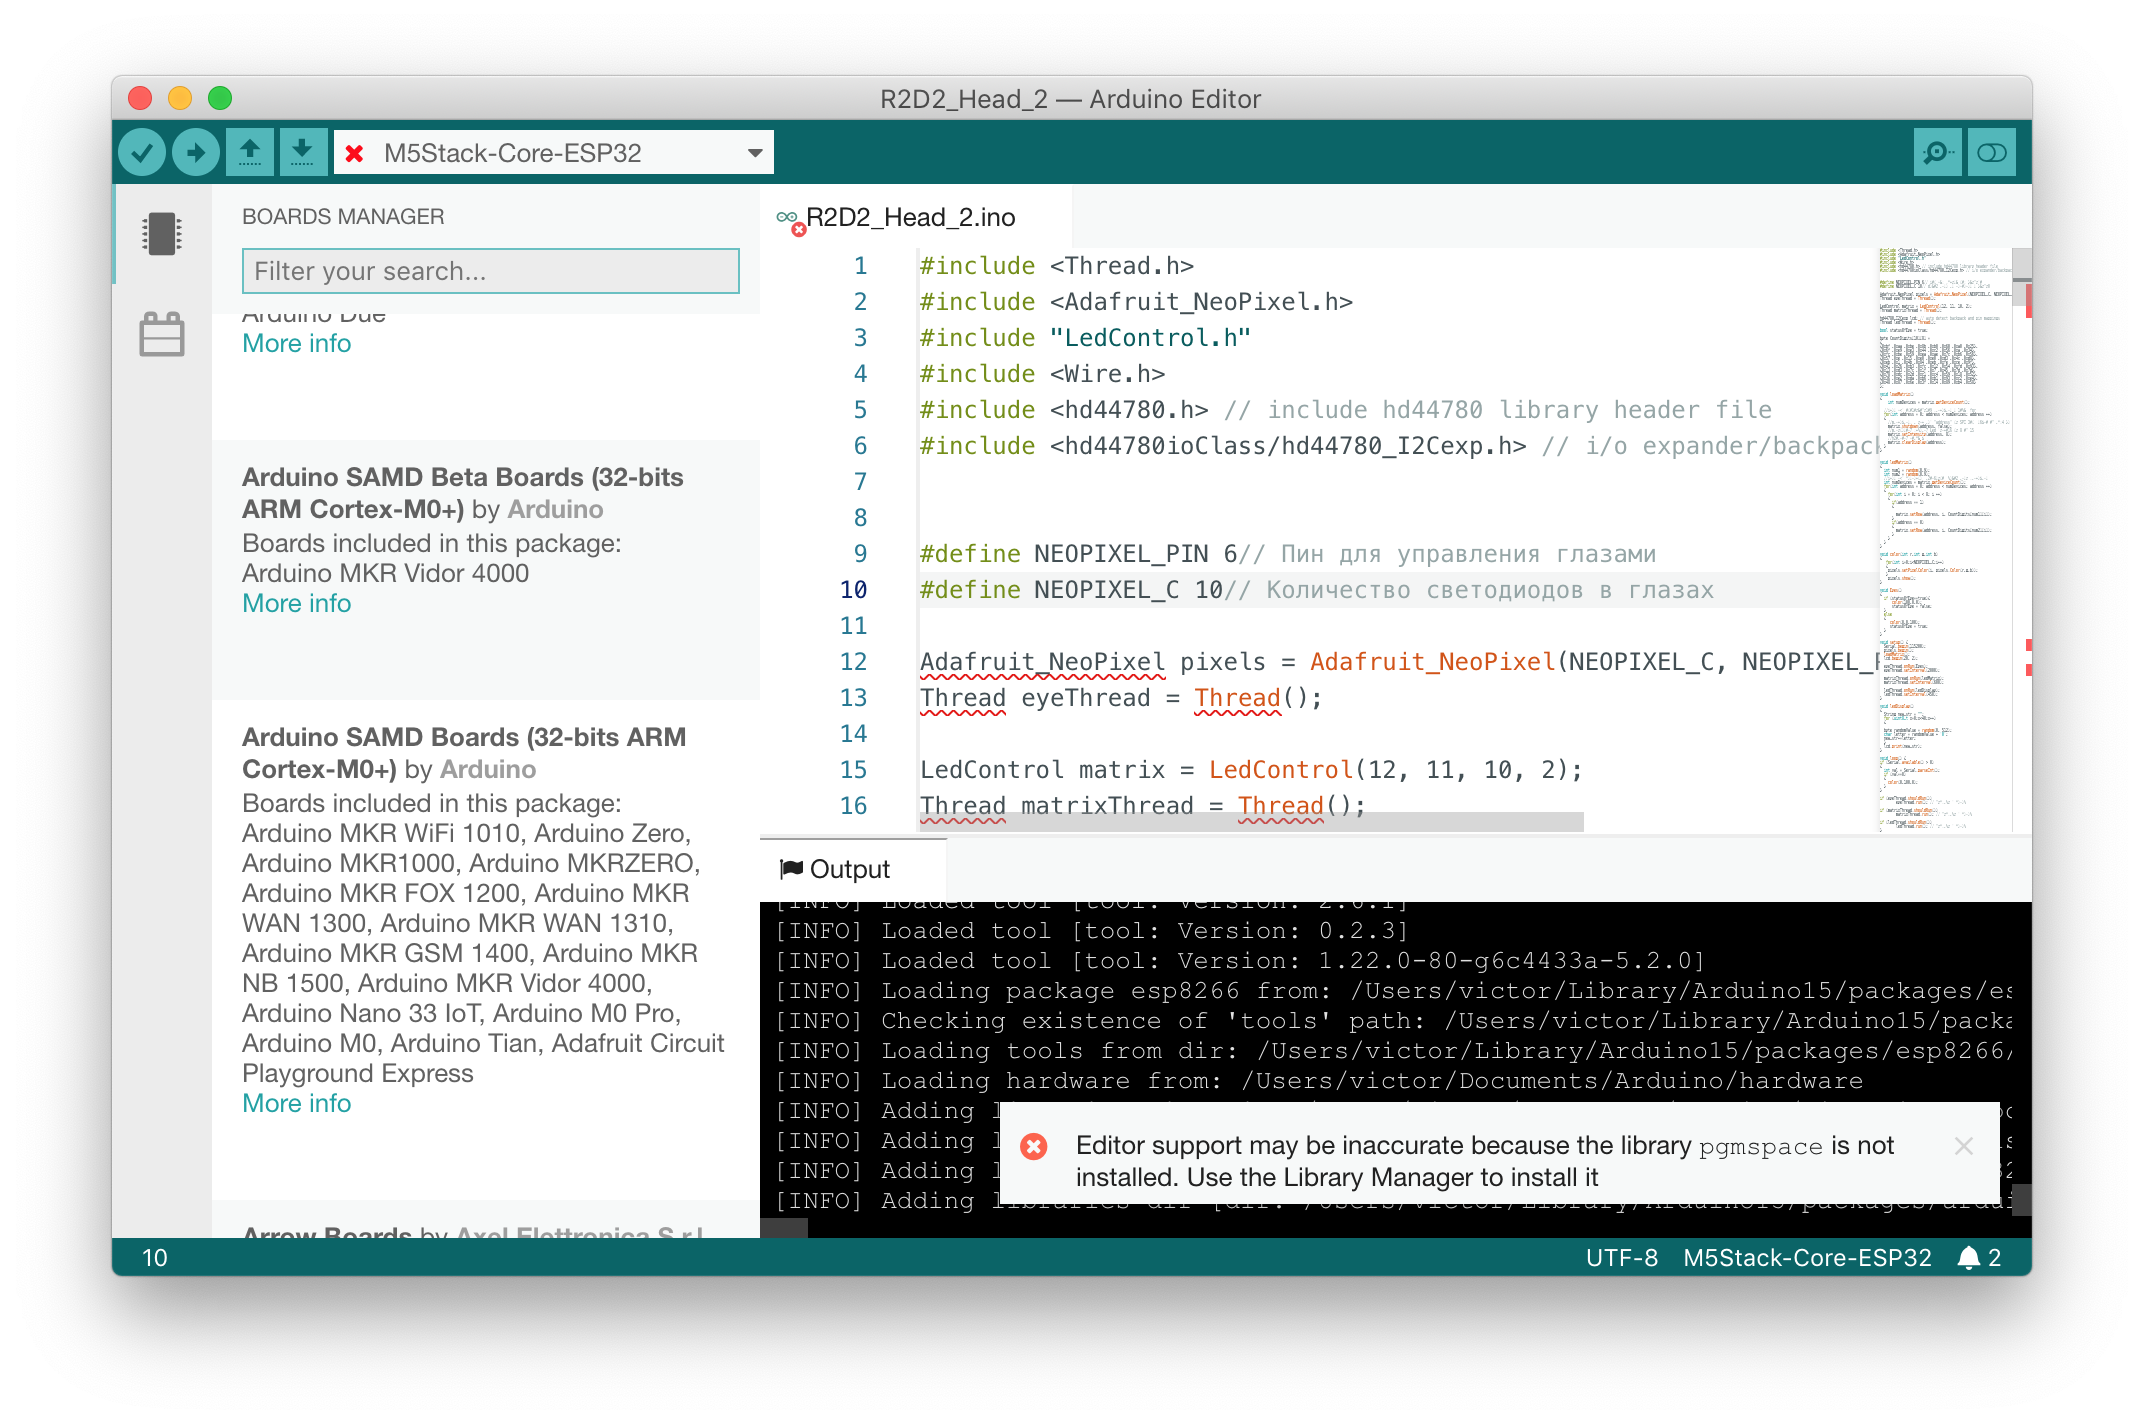Open More info for SAMD Beta Boards

(x=296, y=604)
